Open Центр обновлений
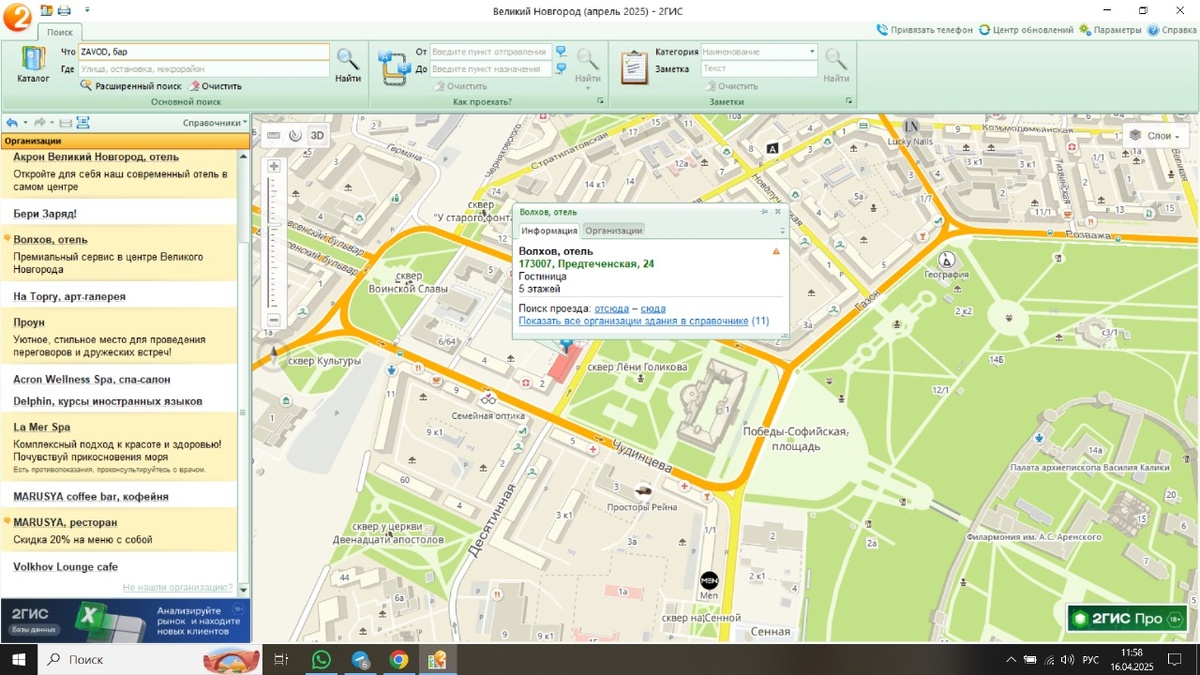 [x=1026, y=30]
